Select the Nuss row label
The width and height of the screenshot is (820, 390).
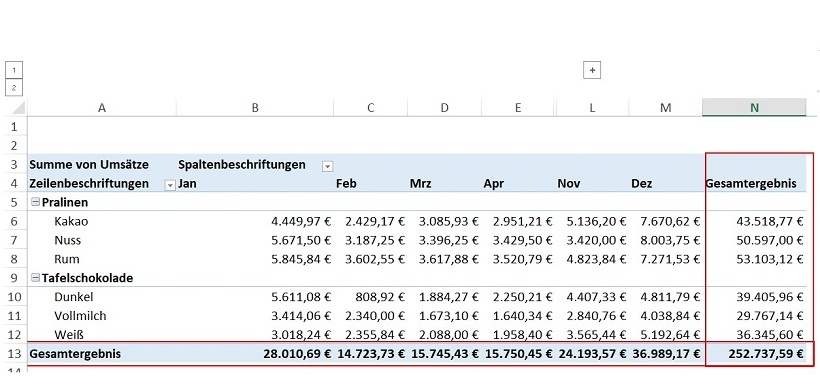coord(68,240)
